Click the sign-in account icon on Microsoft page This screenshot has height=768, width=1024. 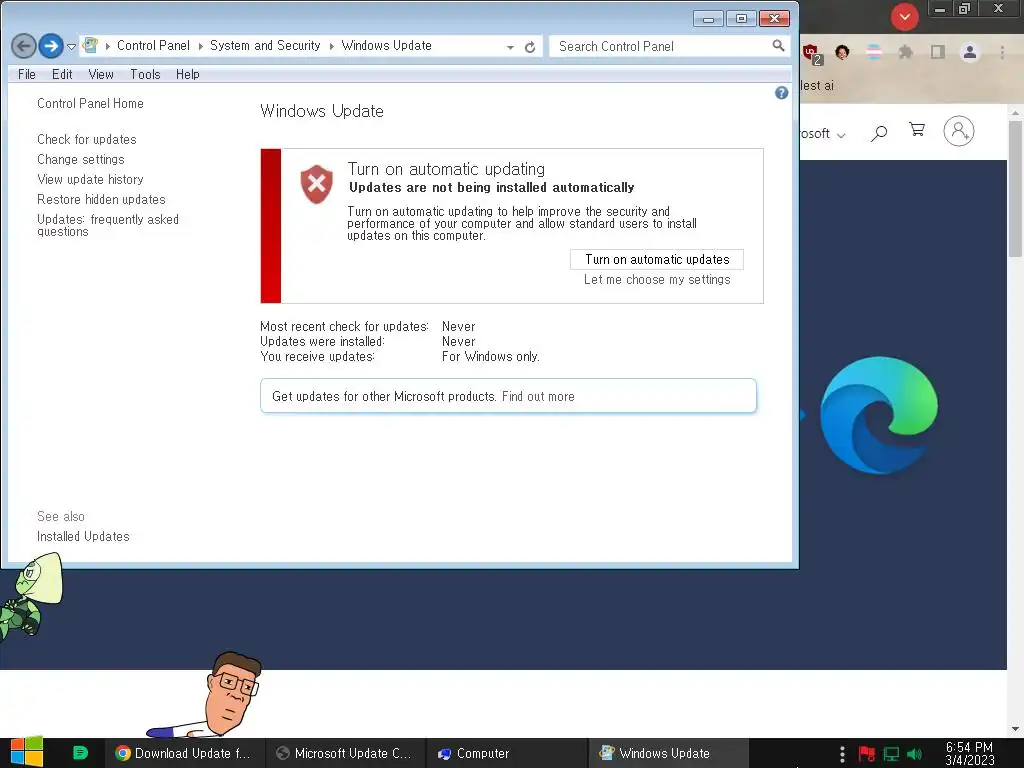tap(959, 131)
